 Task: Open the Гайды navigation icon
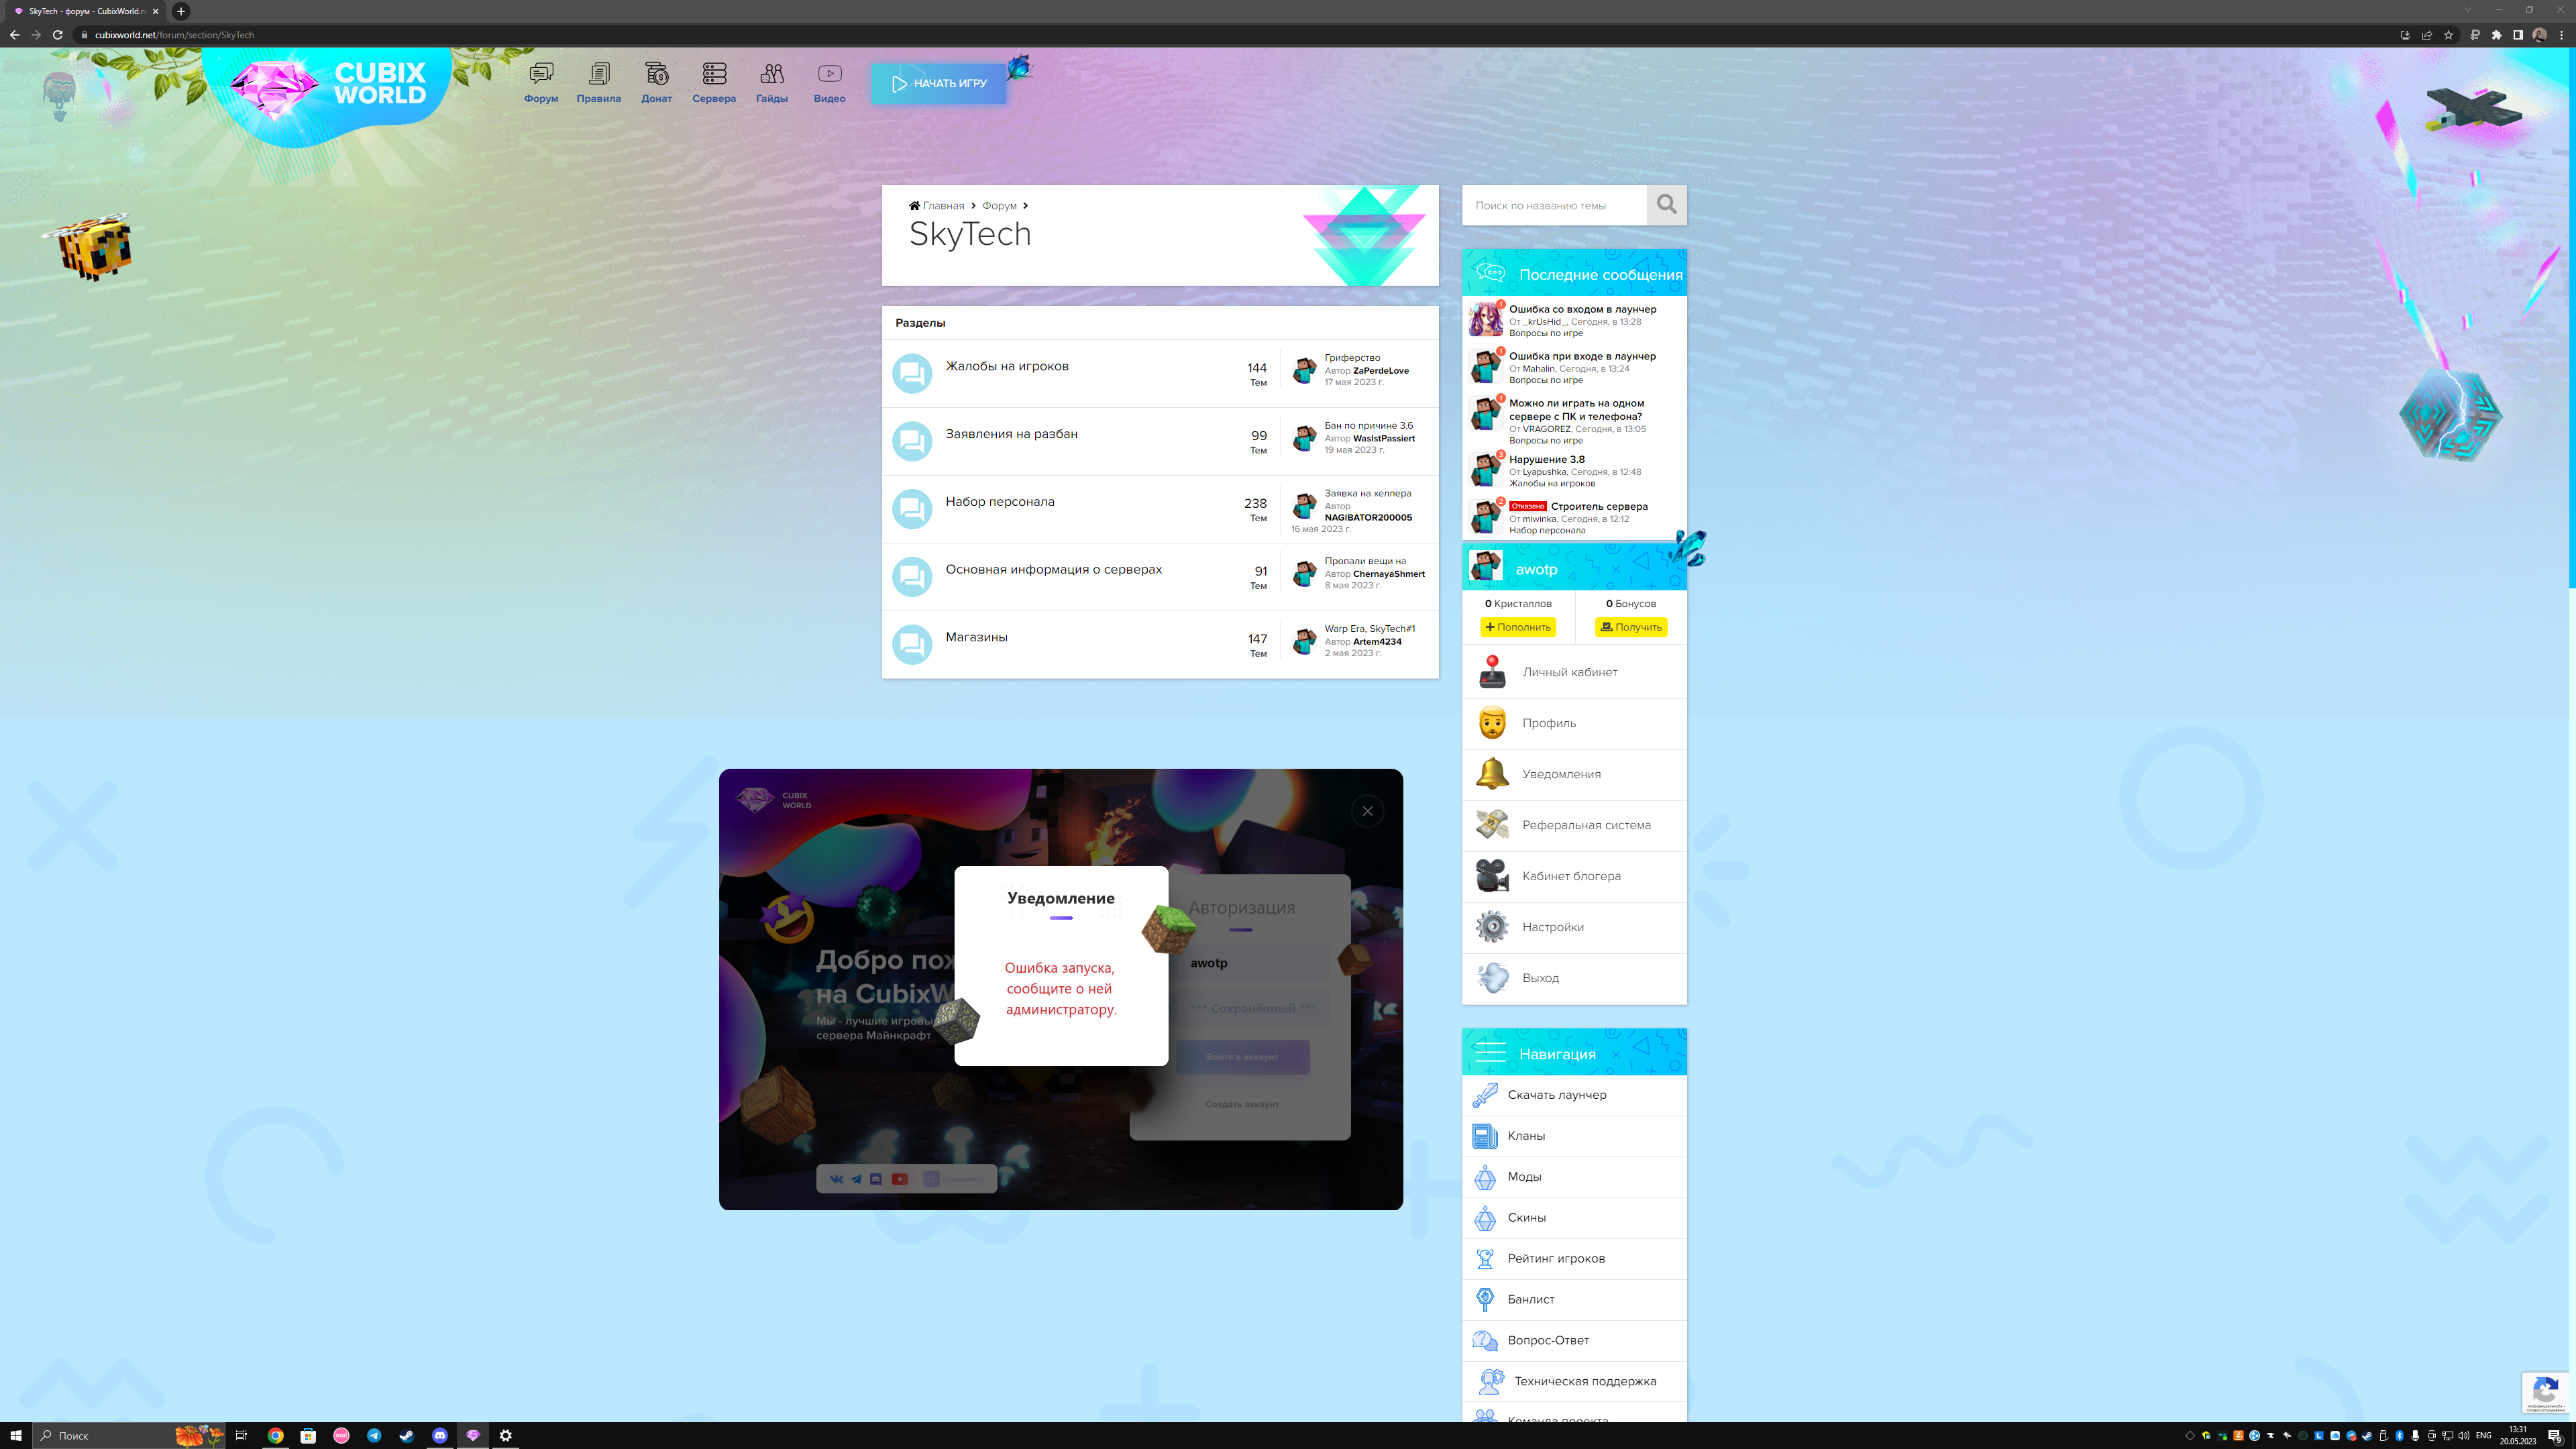point(771,75)
